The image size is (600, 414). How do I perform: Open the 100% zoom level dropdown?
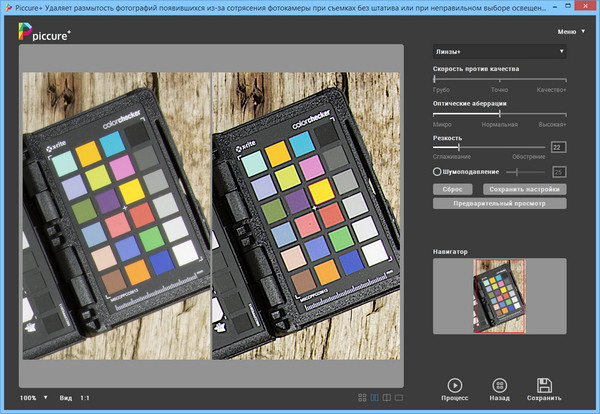pyautogui.click(x=34, y=398)
